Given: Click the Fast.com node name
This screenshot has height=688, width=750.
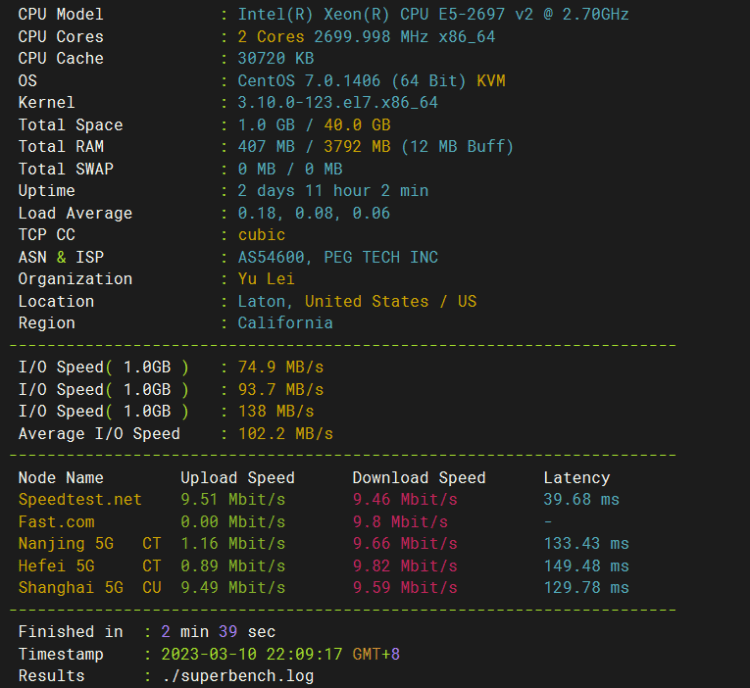Looking at the screenshot, I should pos(56,522).
